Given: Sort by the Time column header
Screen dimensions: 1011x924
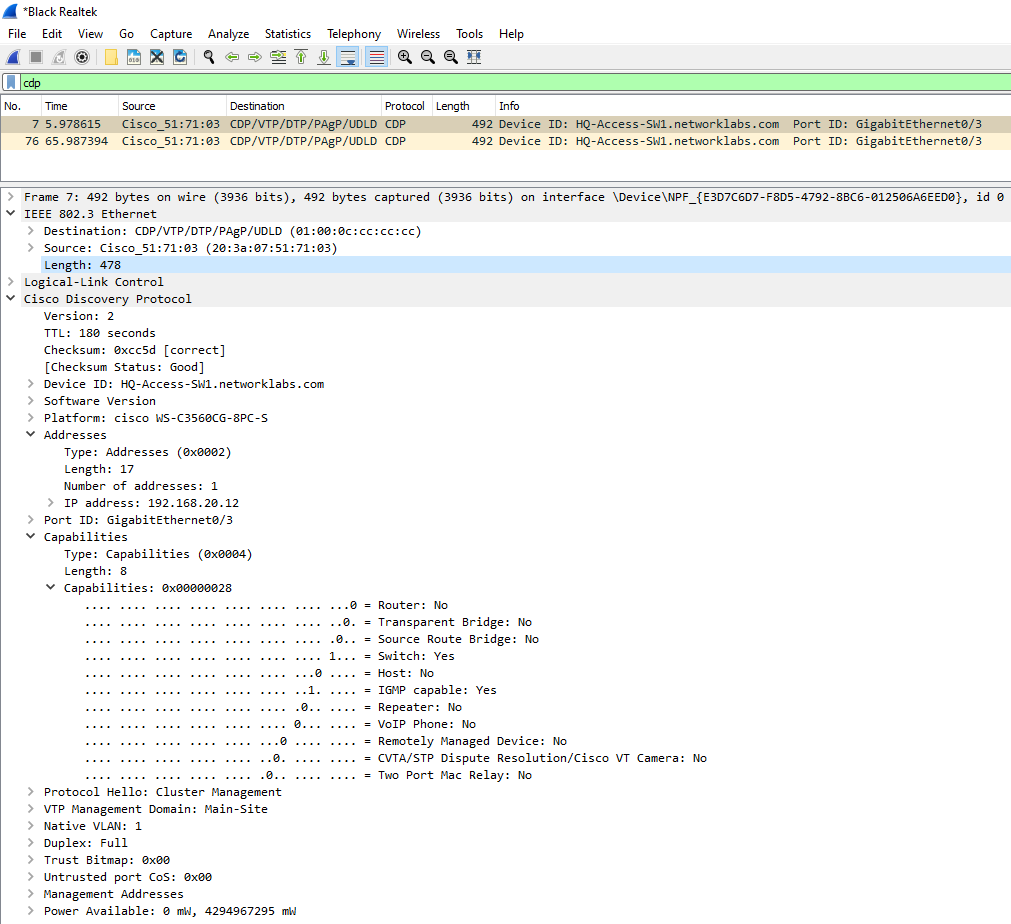Looking at the screenshot, I should (x=79, y=106).
